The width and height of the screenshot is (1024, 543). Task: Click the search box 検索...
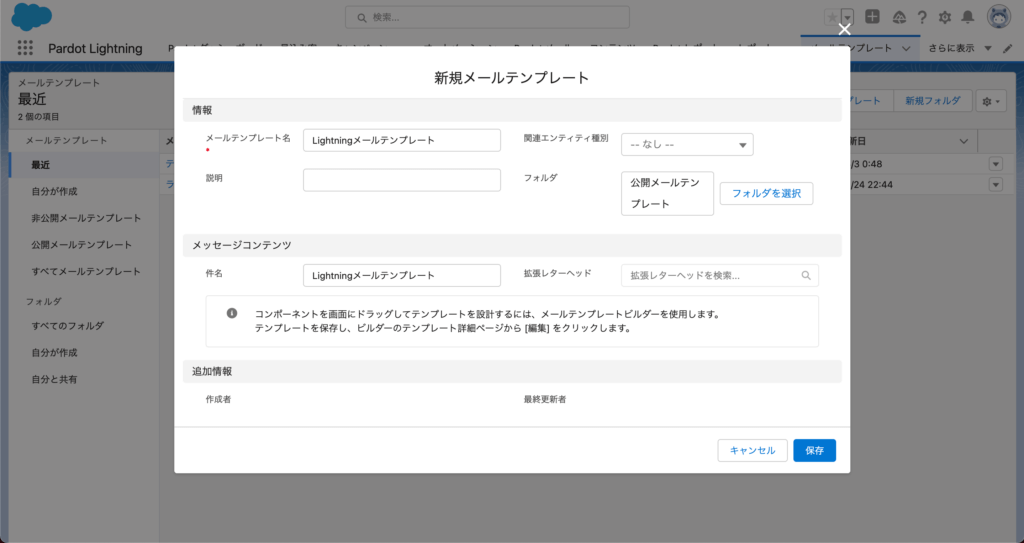coord(487,18)
